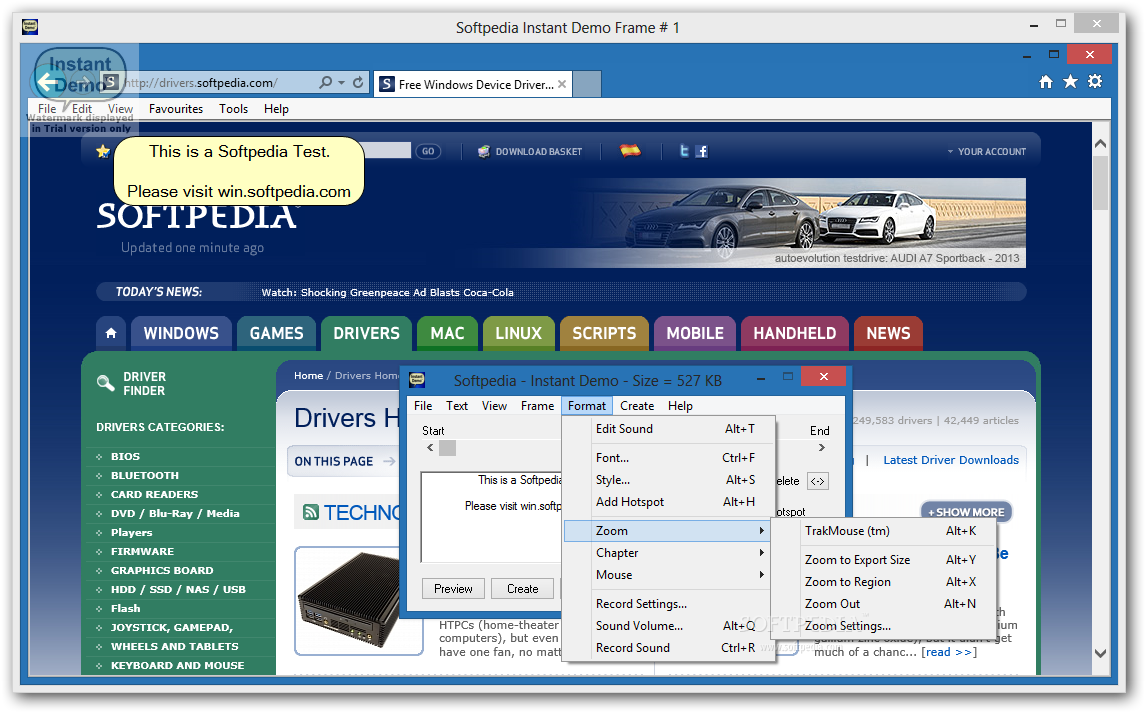Go to browser home icon
1146x713 pixels.
coord(1046,82)
